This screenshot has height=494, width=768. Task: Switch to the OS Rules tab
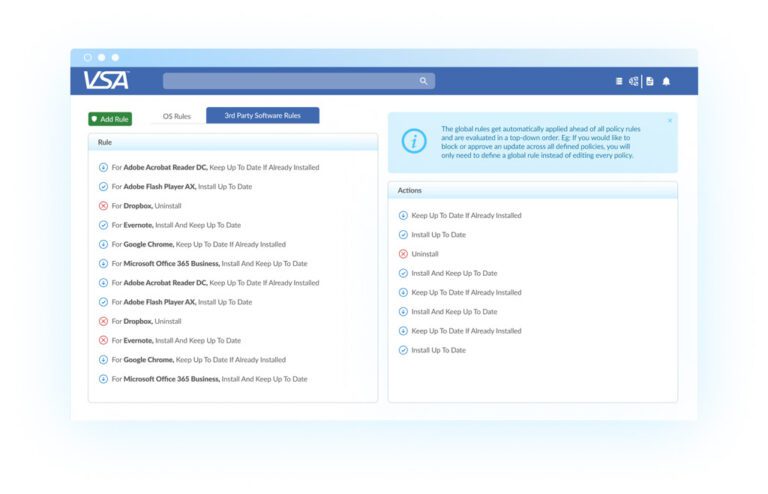176,116
